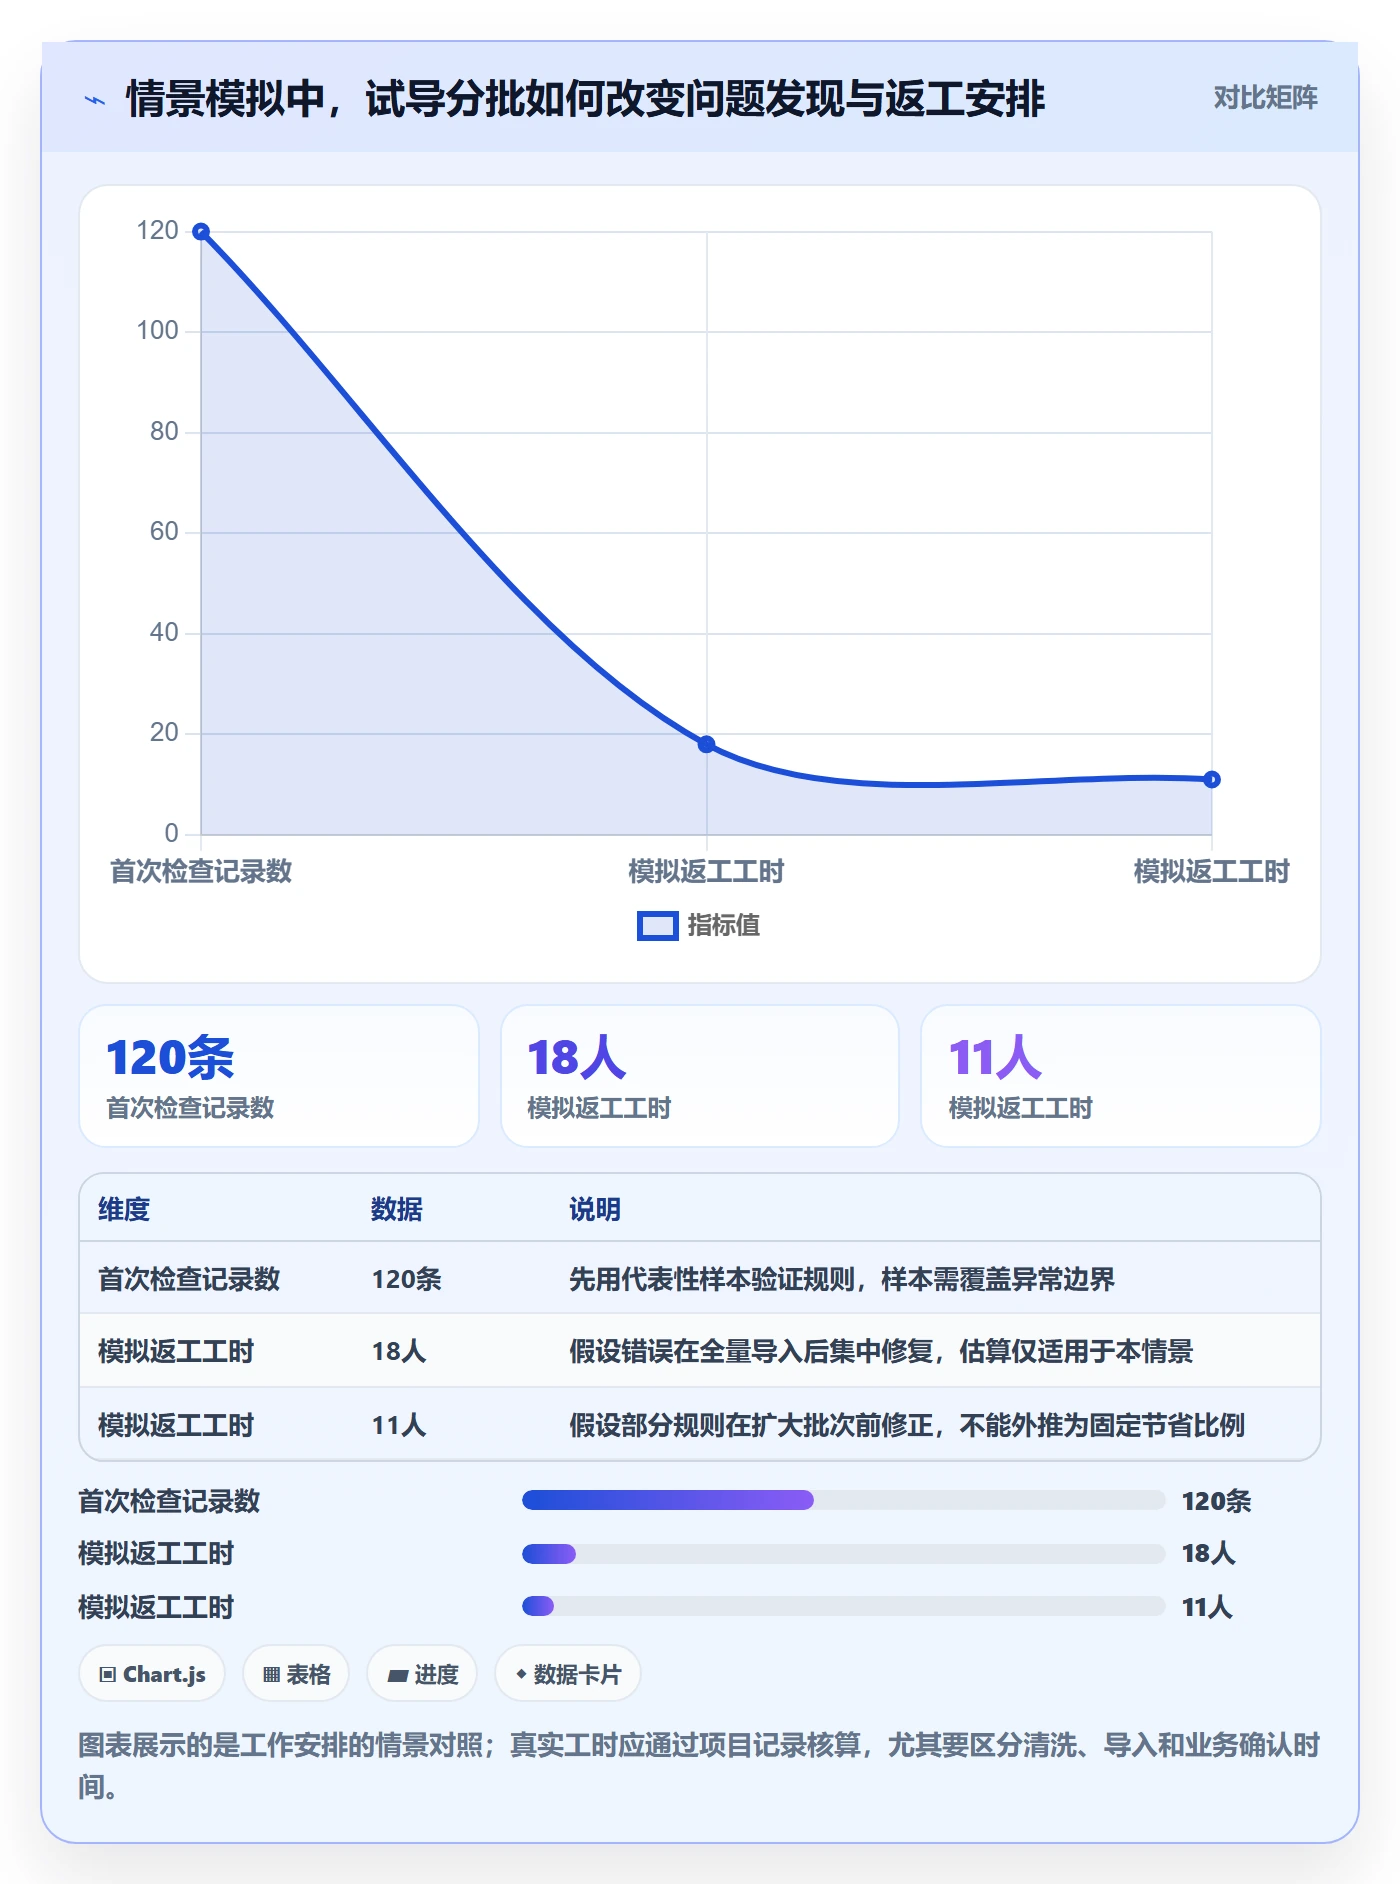Click the progress bar for 11人
The height and width of the screenshot is (1884, 1400).
click(x=843, y=1607)
